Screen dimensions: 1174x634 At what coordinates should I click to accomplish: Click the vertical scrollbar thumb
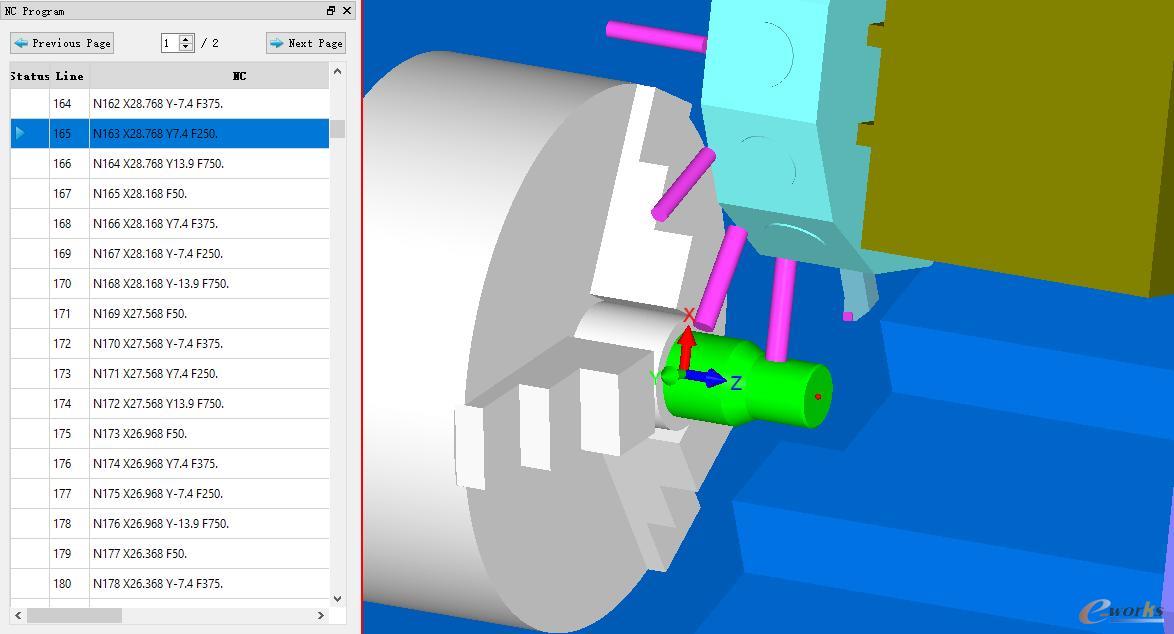[x=338, y=129]
